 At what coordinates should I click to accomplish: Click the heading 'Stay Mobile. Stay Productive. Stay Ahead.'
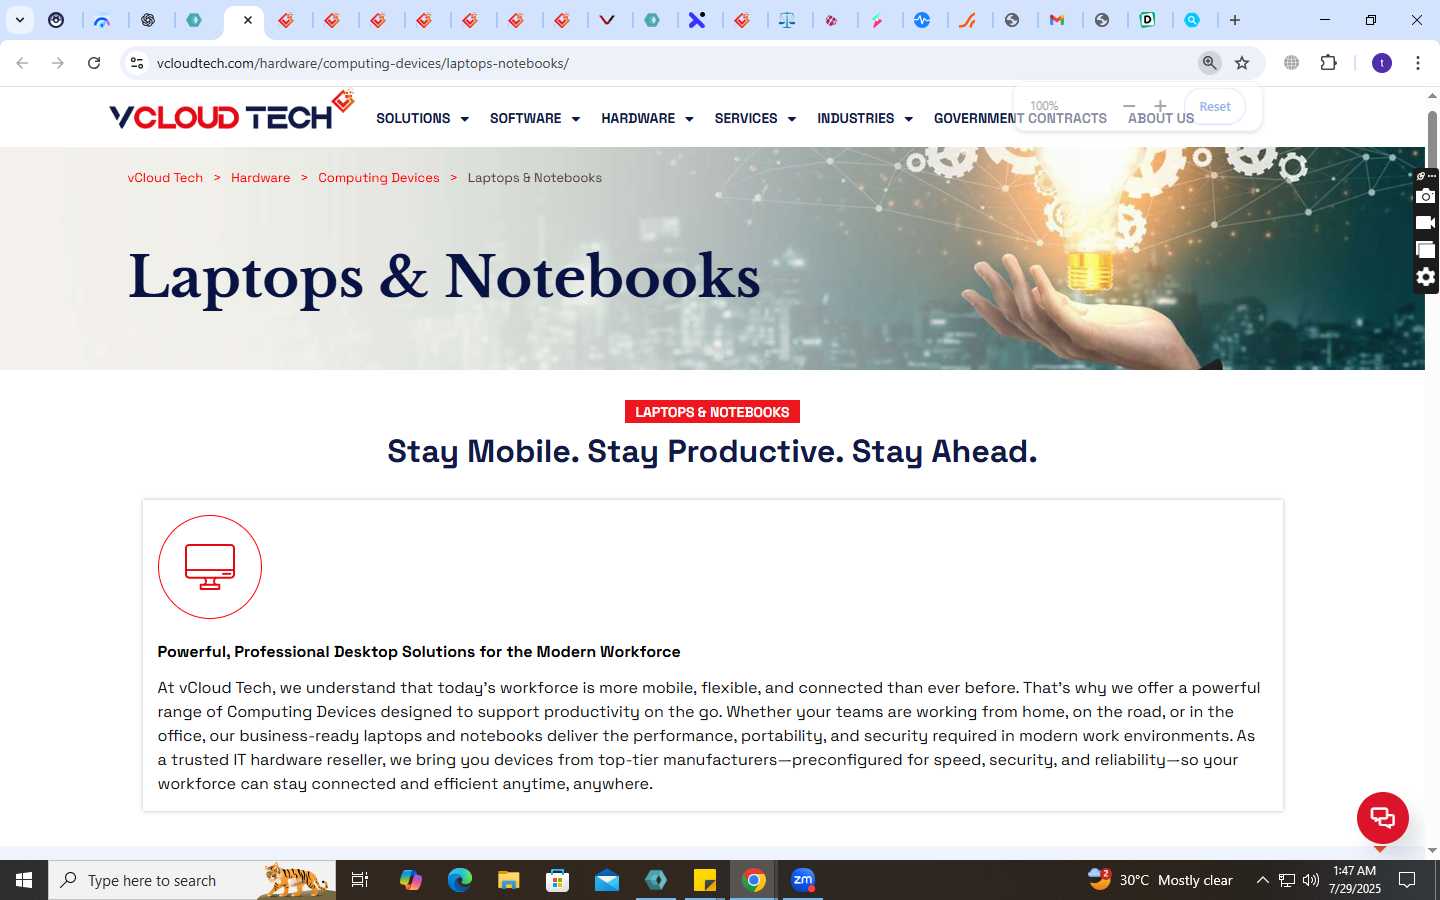pos(712,452)
